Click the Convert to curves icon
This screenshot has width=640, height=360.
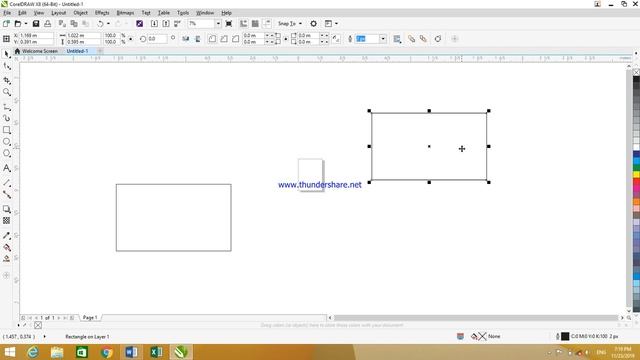(438, 39)
